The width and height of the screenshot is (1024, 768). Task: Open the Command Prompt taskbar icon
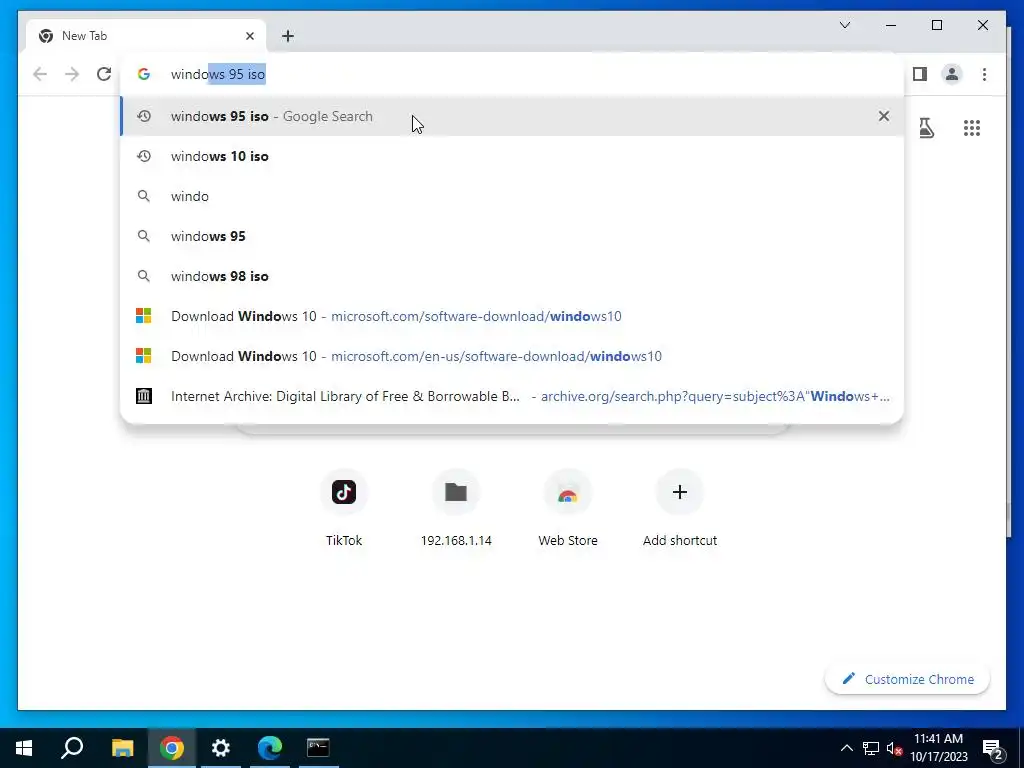tap(318, 748)
